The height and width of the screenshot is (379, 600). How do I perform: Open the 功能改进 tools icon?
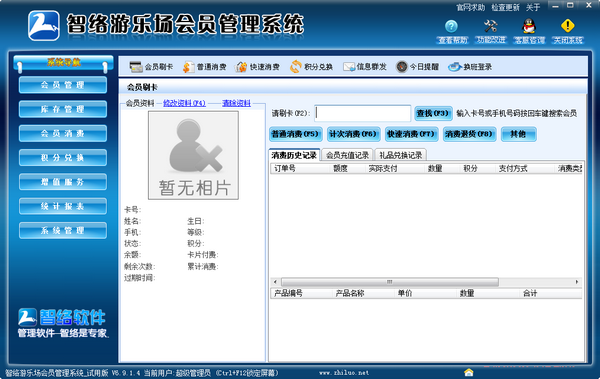coord(490,26)
